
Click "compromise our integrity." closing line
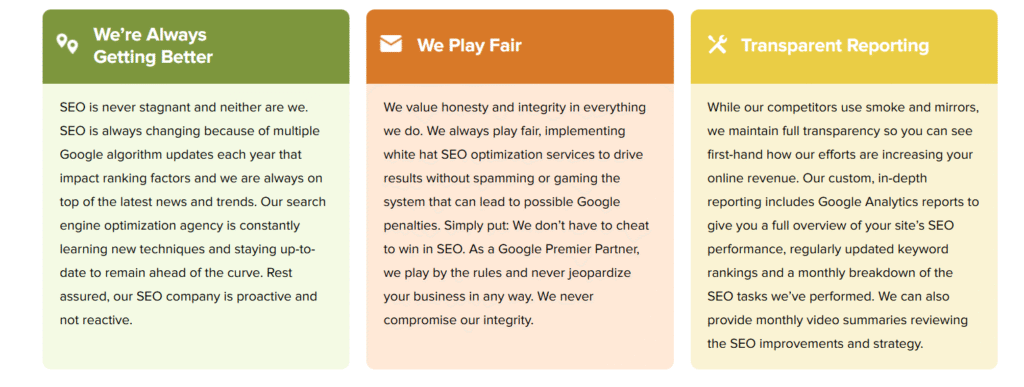458,320
